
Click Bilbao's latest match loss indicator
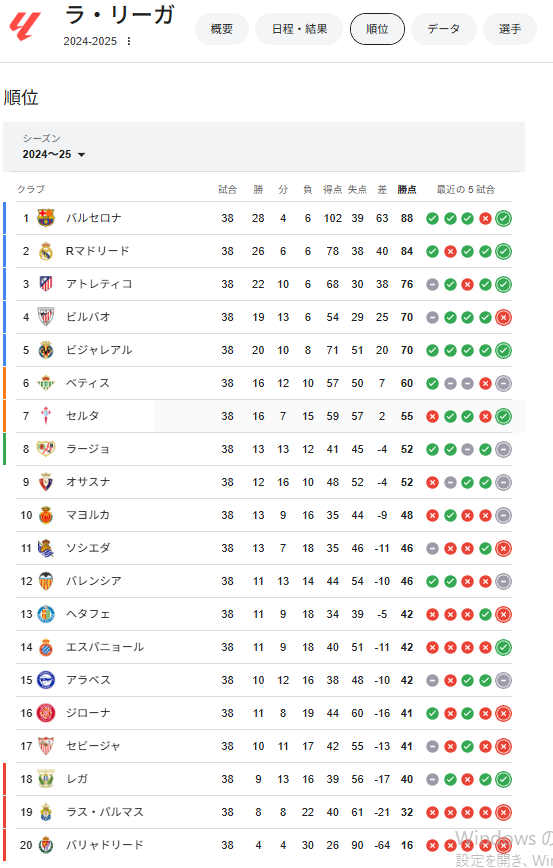pos(503,317)
